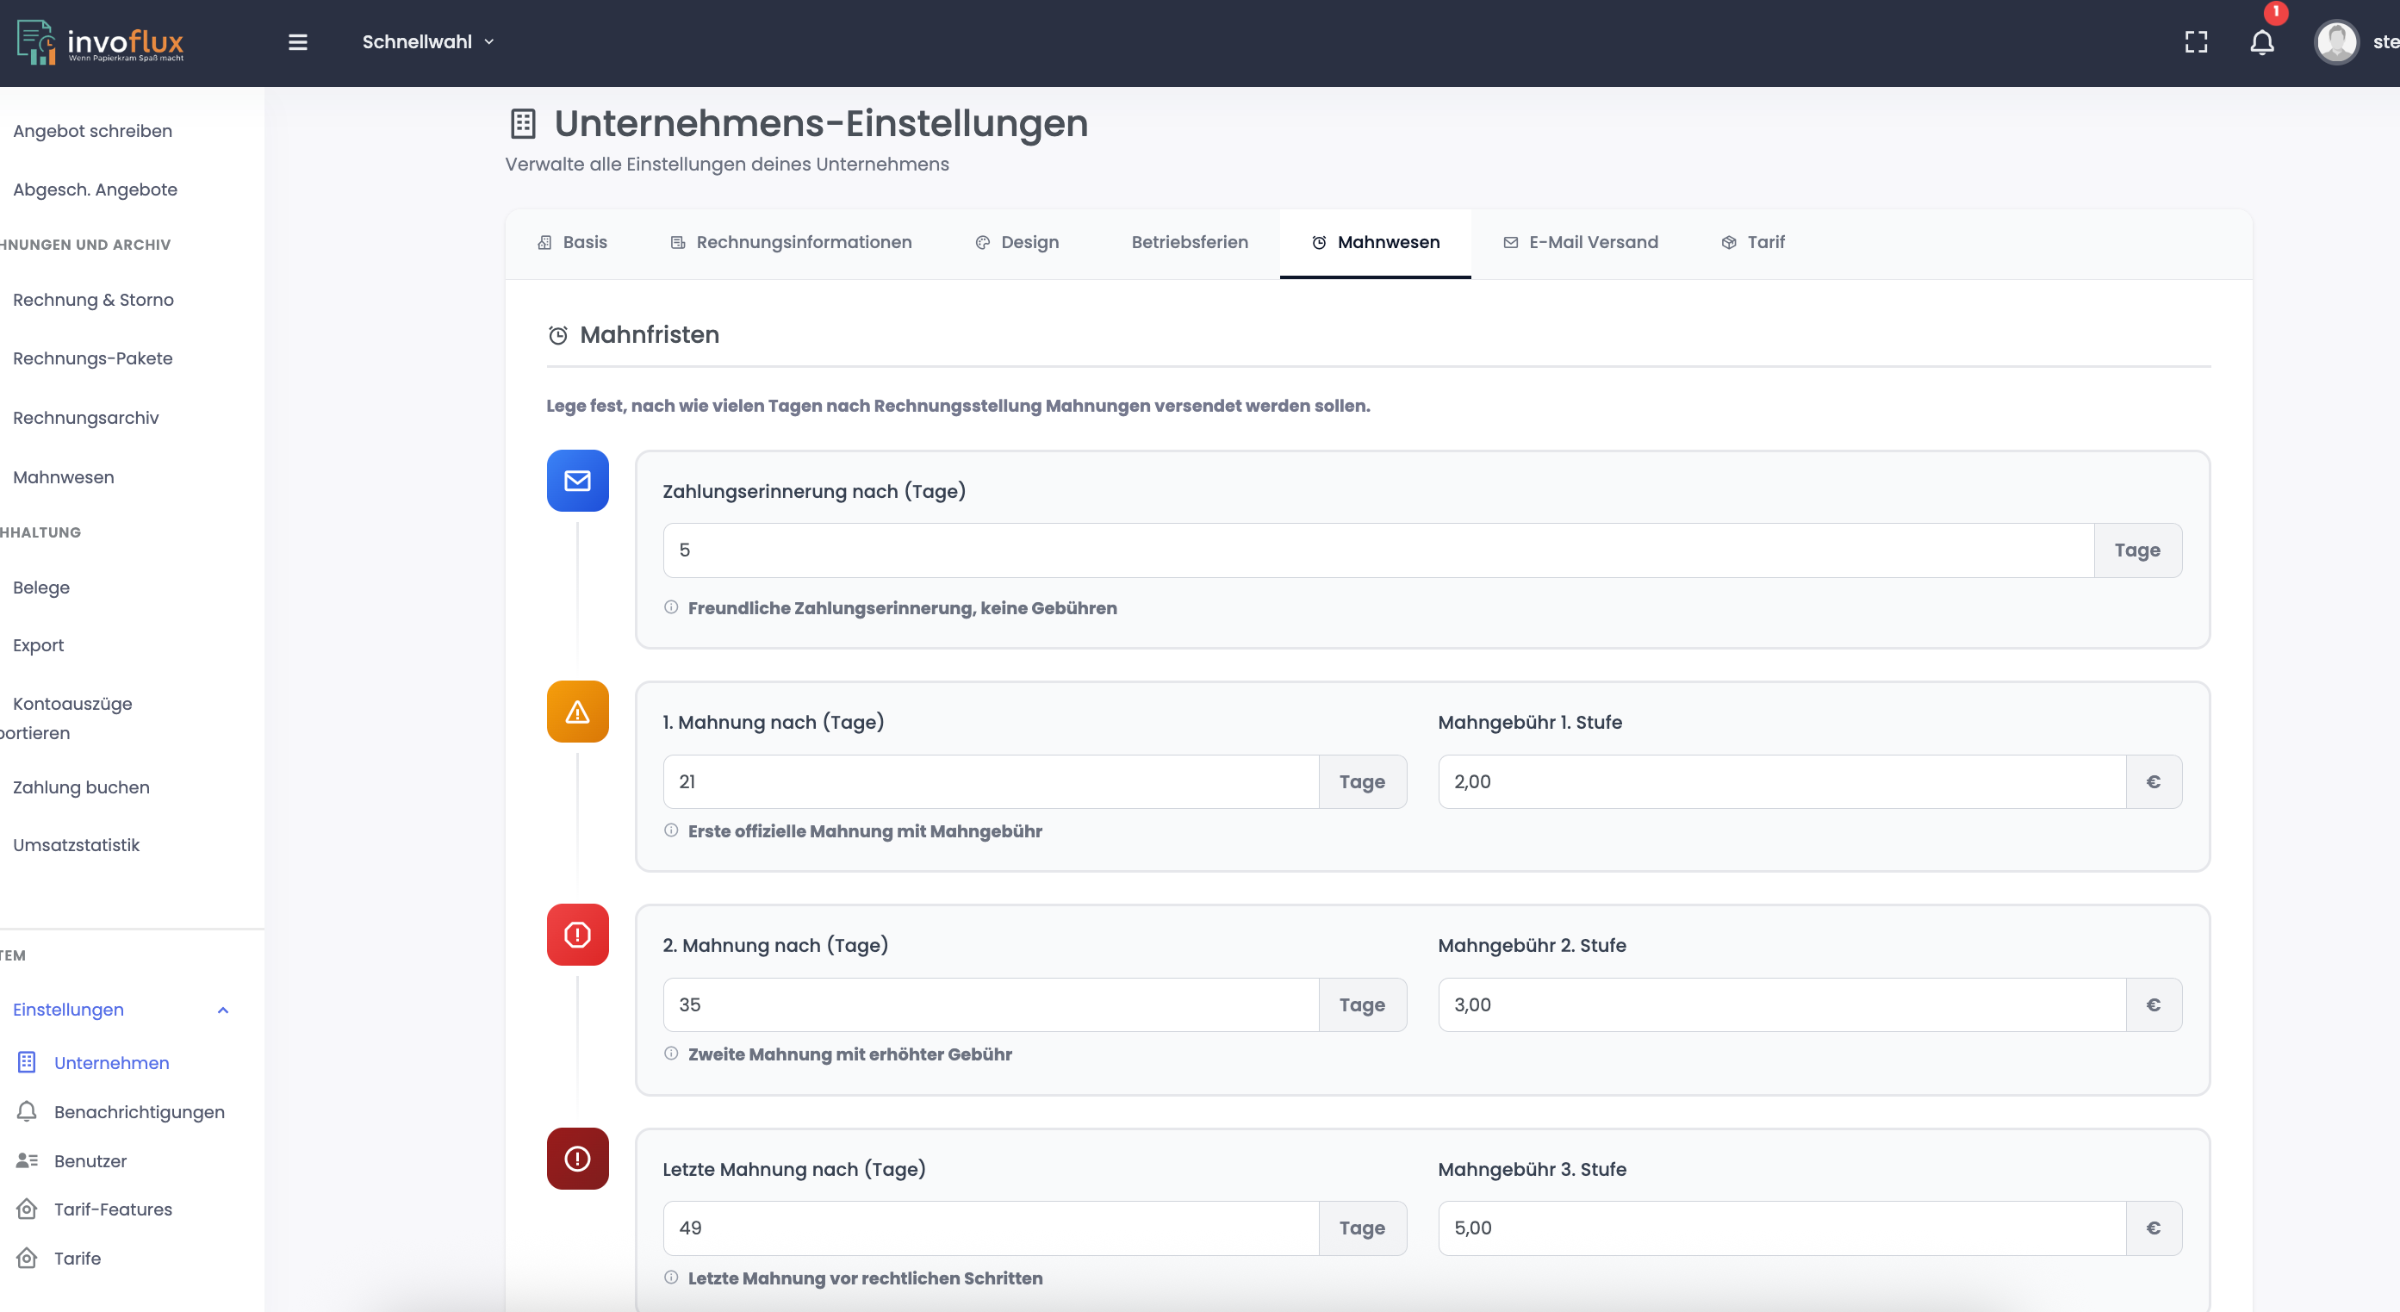Open Rechnung & Storno in sidebar
Screen dimensions: 2400x1312
93,300
